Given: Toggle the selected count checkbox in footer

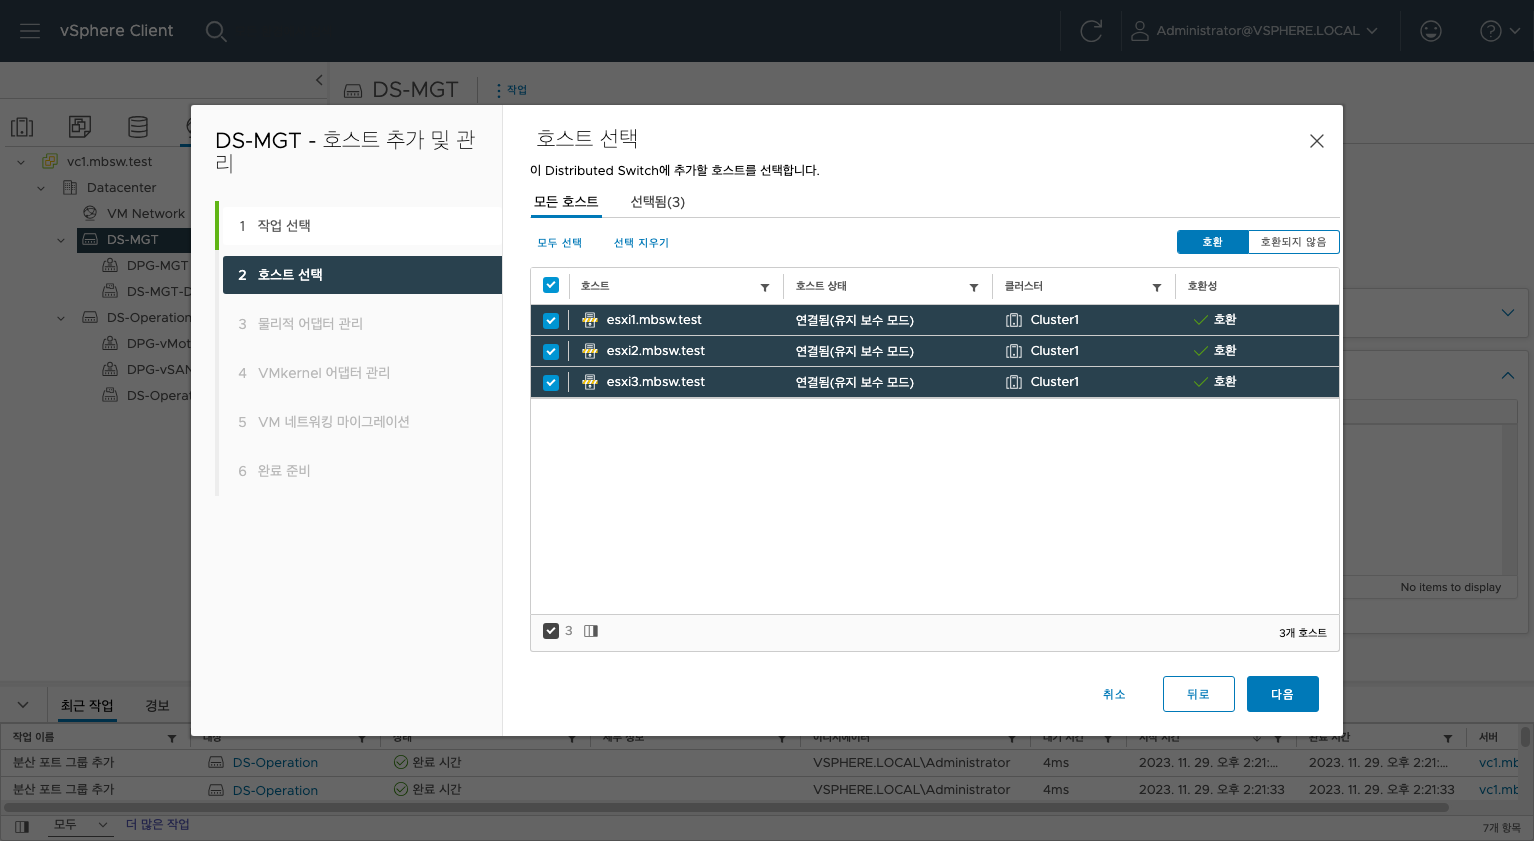Looking at the screenshot, I should tap(551, 631).
